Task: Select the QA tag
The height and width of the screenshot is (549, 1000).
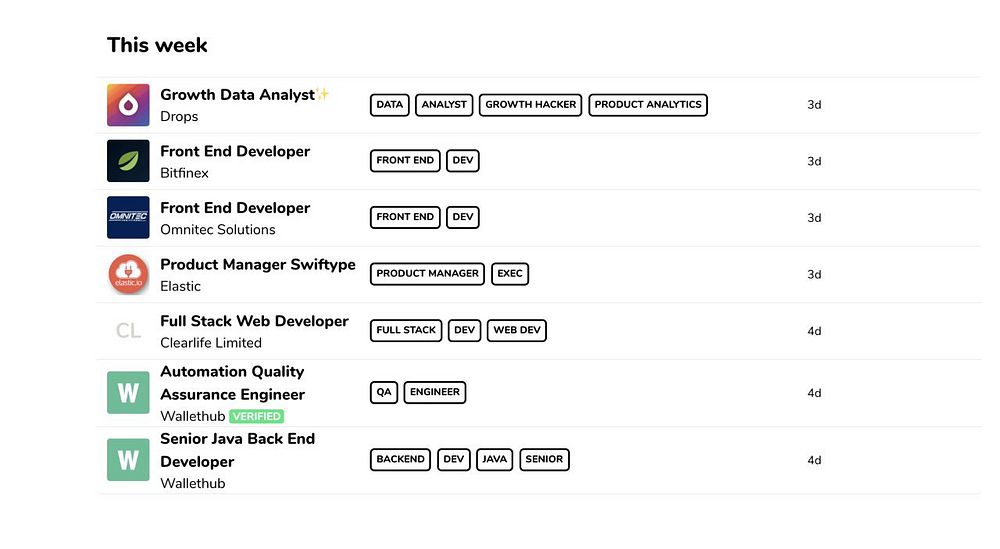Action: 384,392
